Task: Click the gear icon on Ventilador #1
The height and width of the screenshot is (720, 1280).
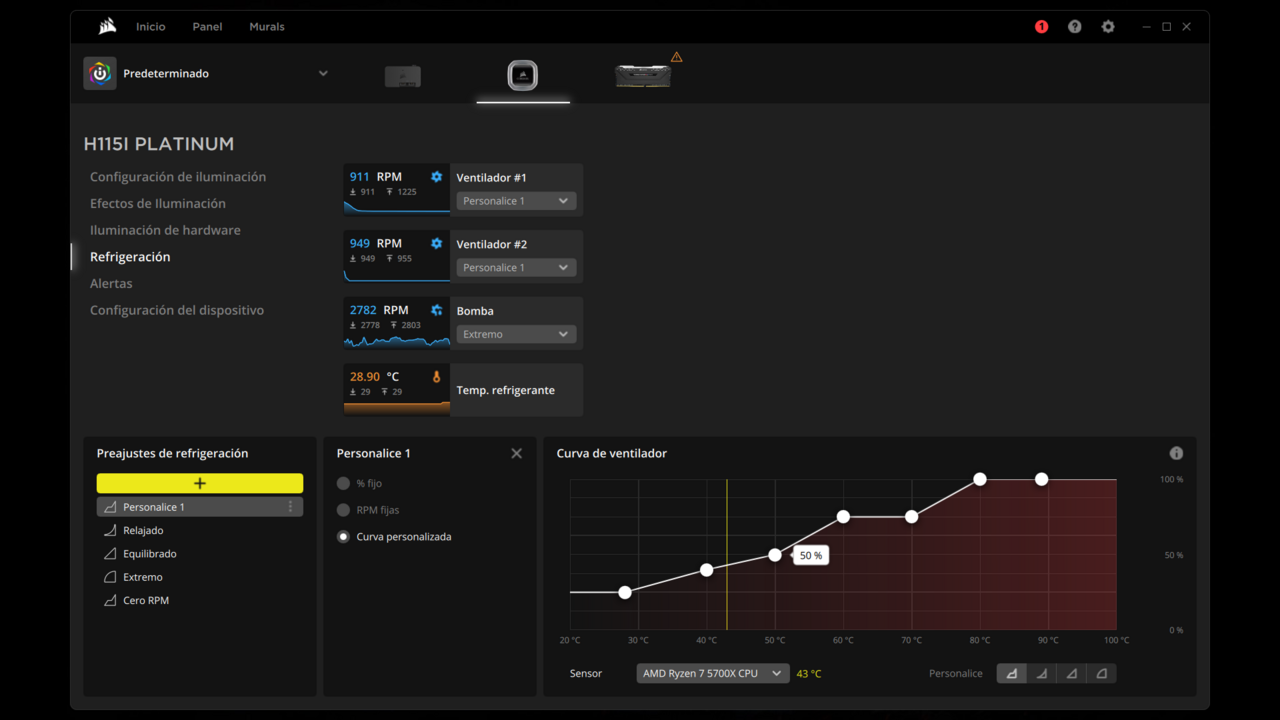Action: [436, 177]
